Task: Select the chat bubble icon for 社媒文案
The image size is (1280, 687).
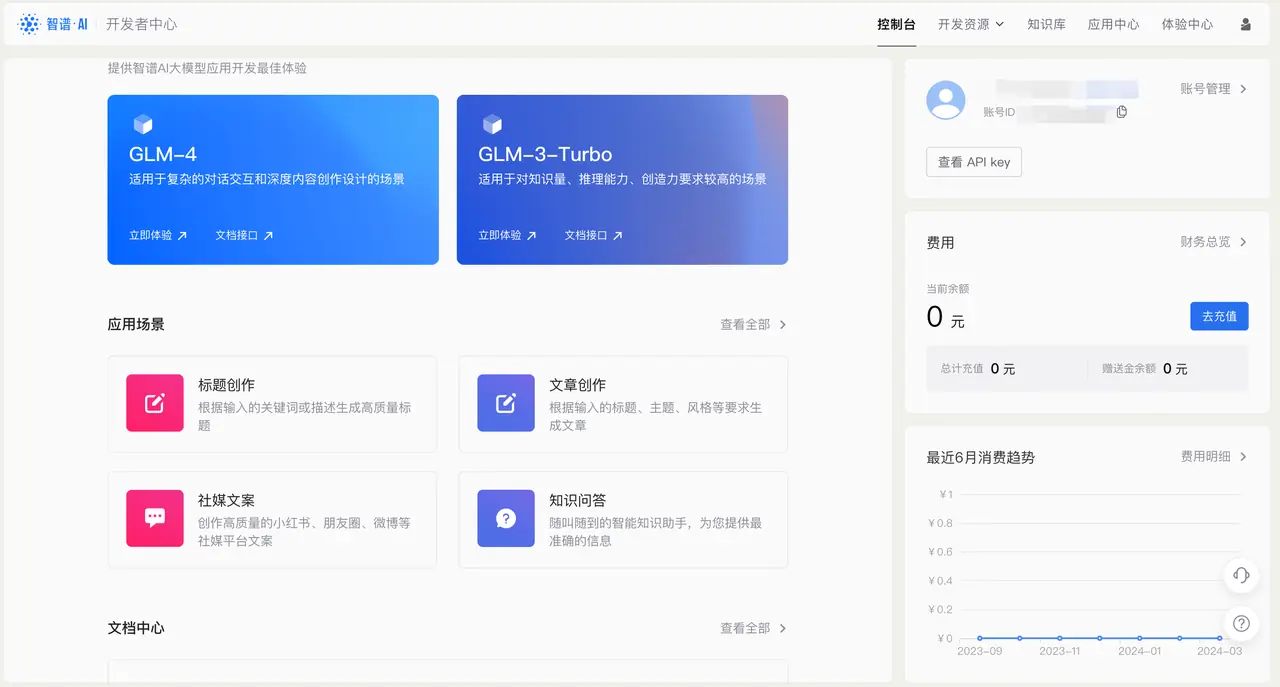Action: [154, 518]
